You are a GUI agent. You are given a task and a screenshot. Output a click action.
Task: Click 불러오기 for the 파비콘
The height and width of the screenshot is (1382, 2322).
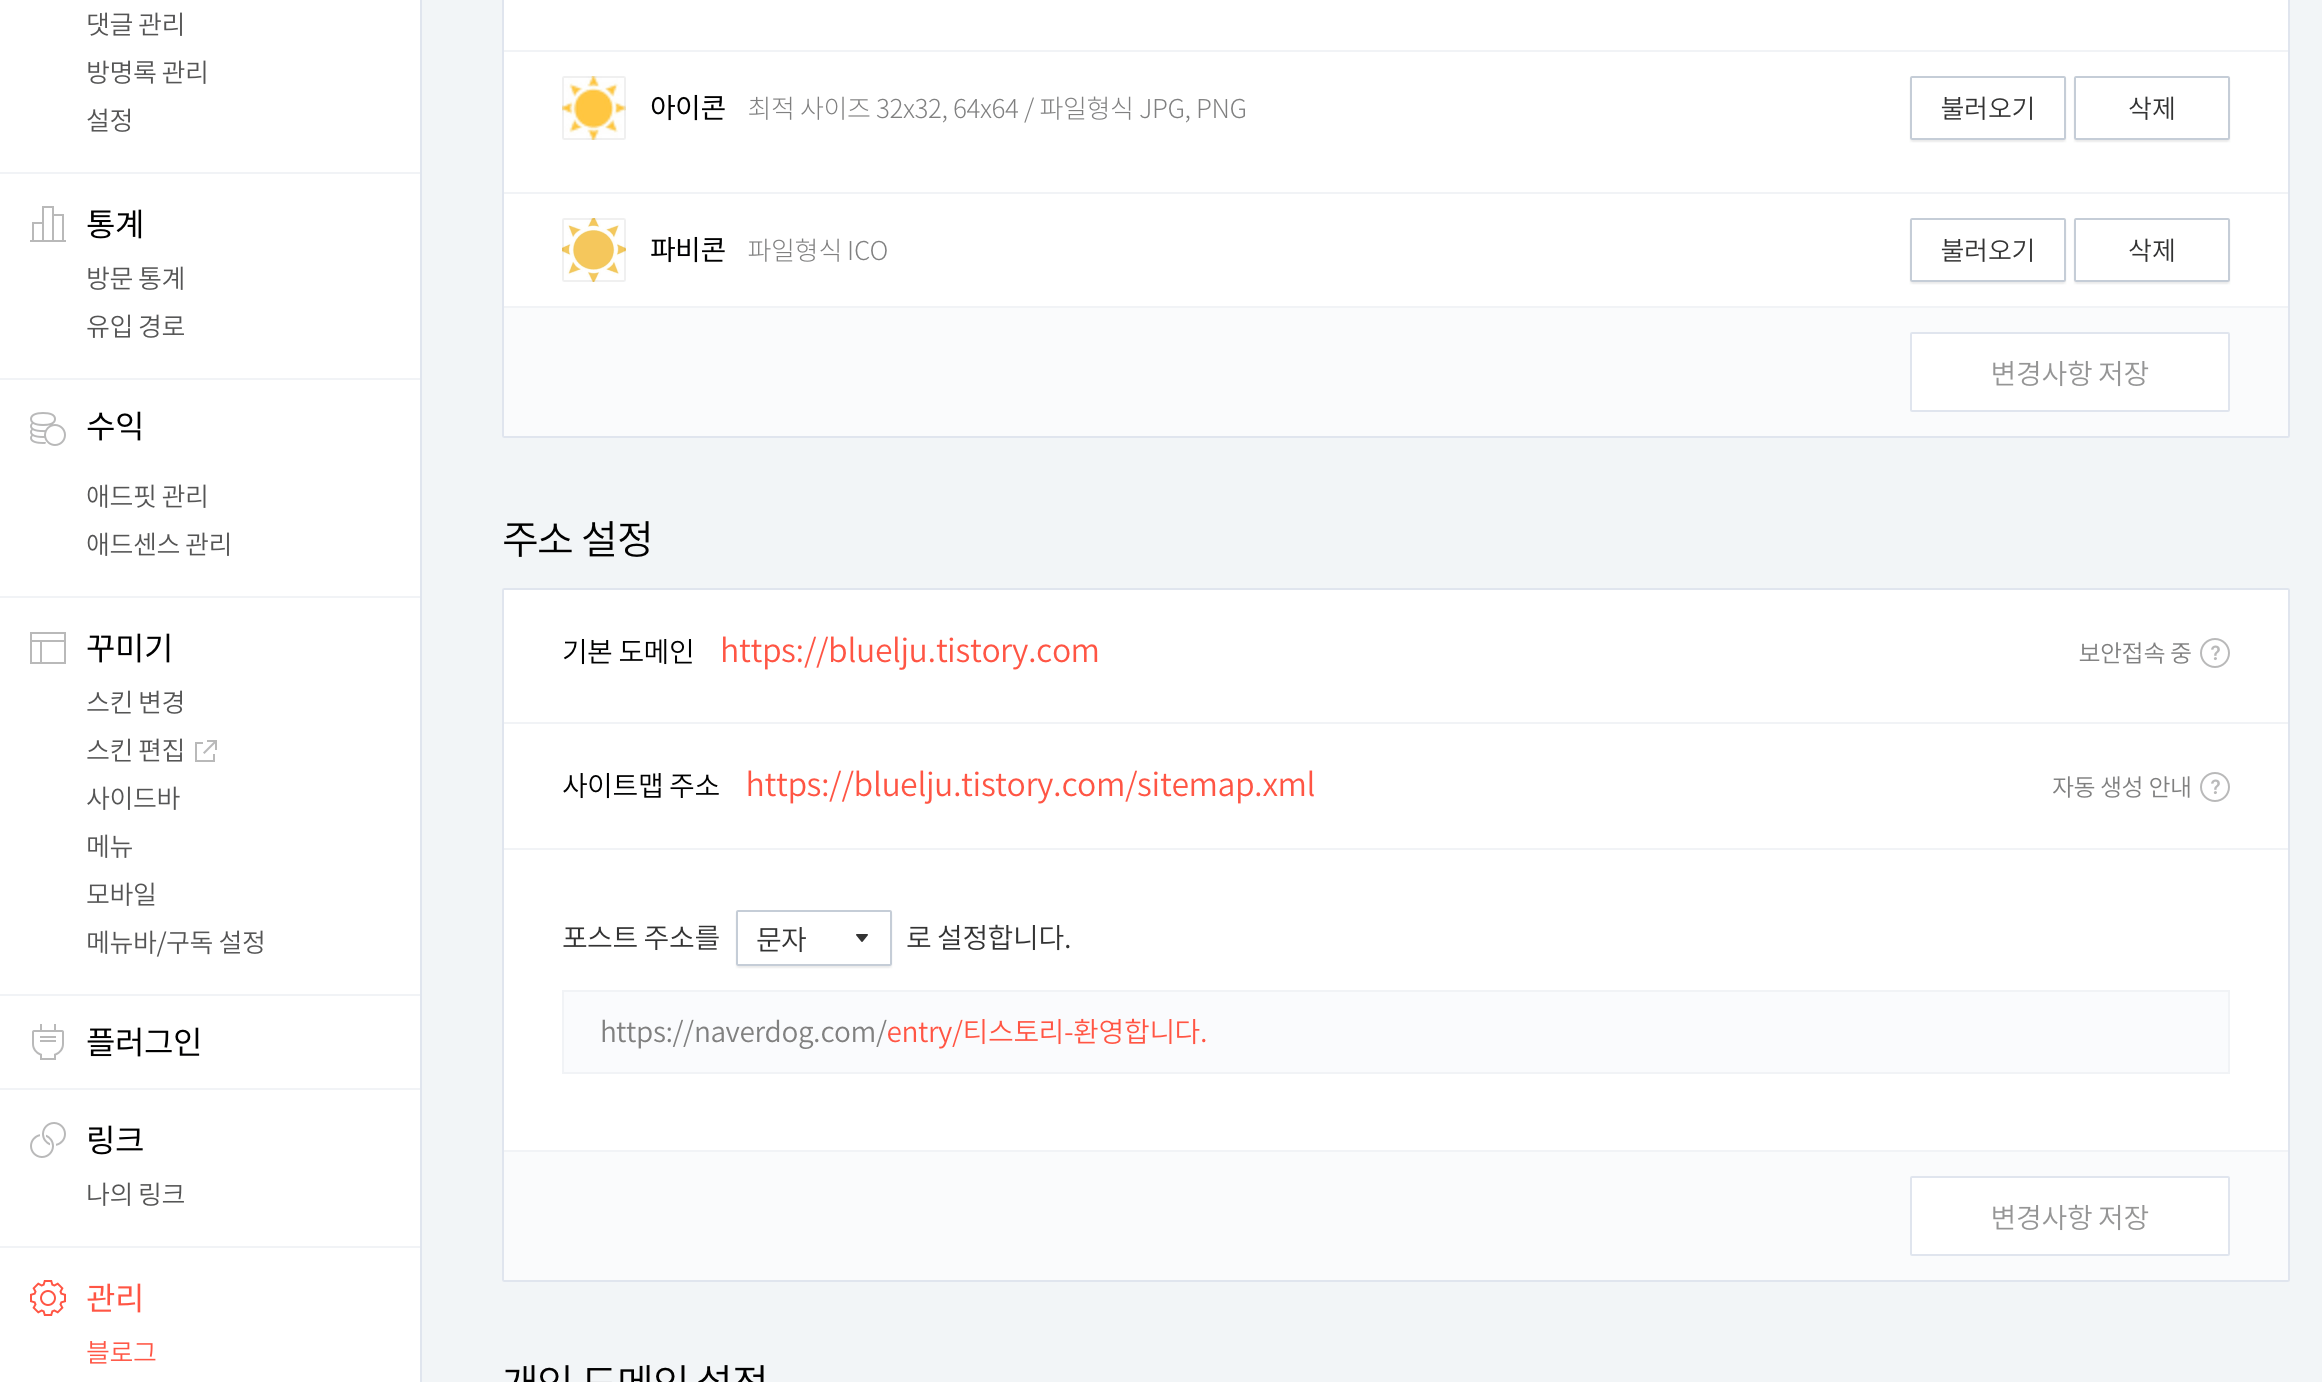(1986, 249)
